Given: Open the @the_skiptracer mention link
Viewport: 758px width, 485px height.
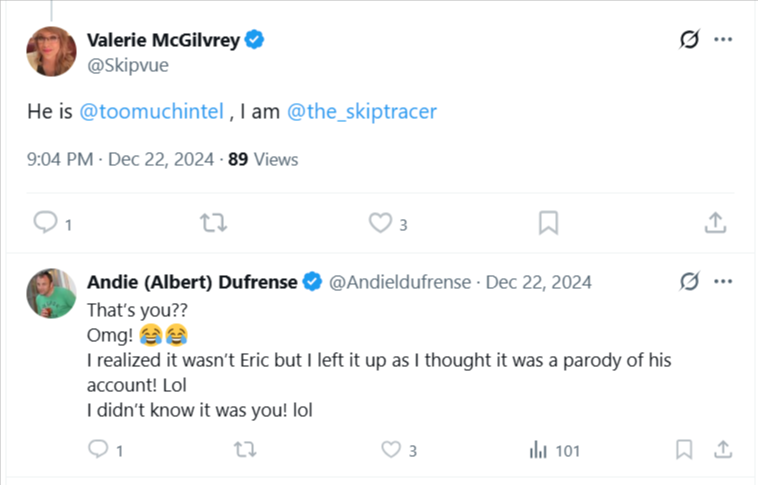Looking at the screenshot, I should click(361, 111).
